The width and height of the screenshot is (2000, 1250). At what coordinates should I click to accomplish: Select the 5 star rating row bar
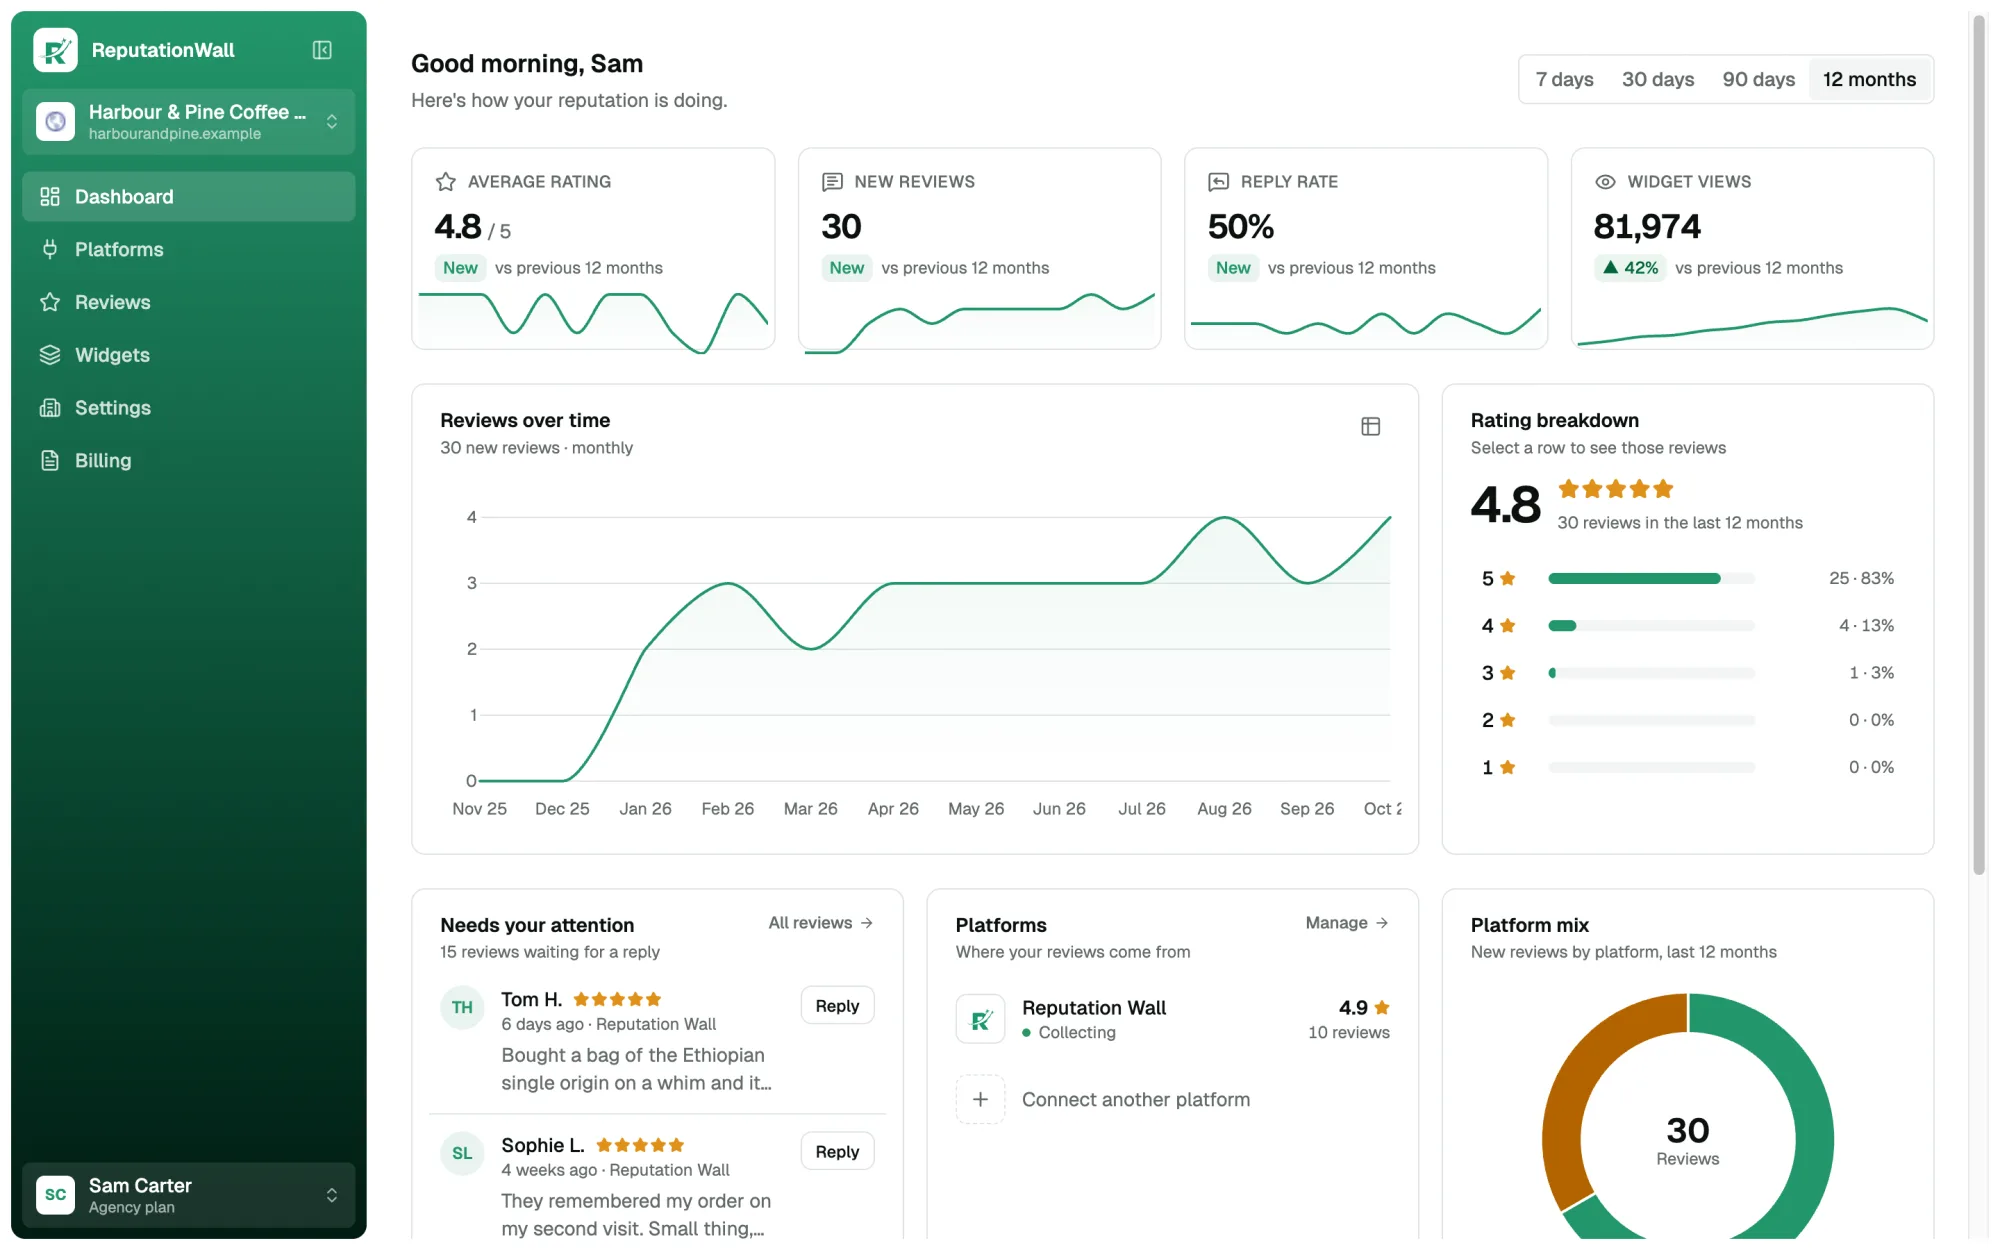point(1651,579)
